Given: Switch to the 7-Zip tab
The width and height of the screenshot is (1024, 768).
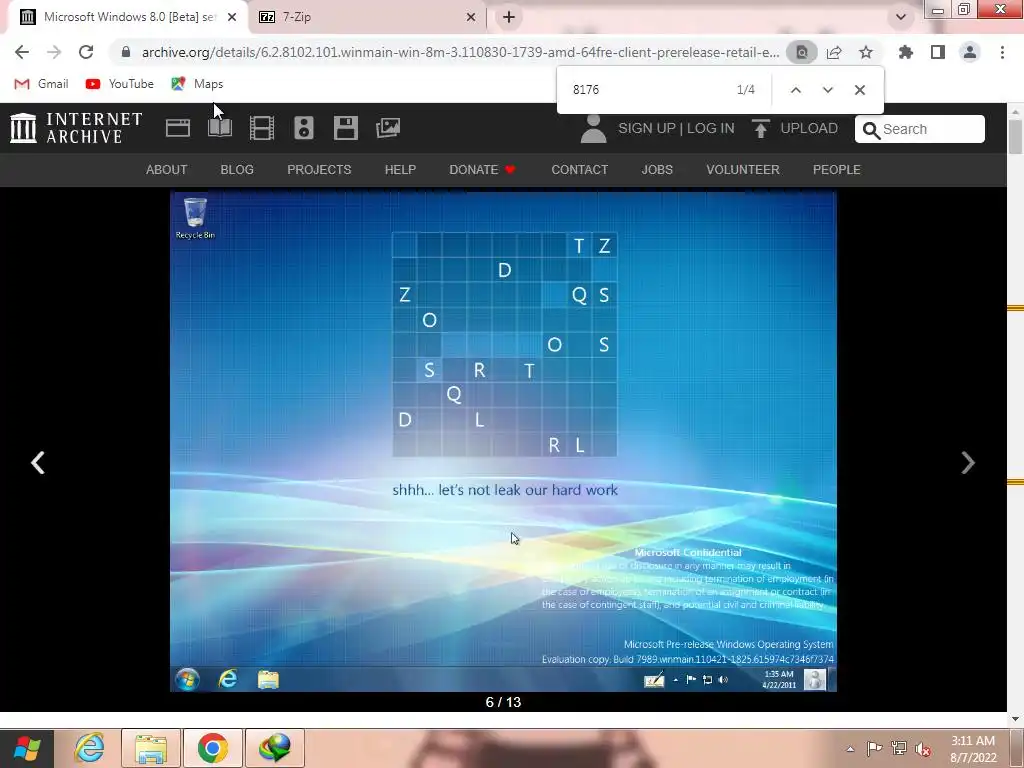Looking at the screenshot, I should tap(368, 17).
